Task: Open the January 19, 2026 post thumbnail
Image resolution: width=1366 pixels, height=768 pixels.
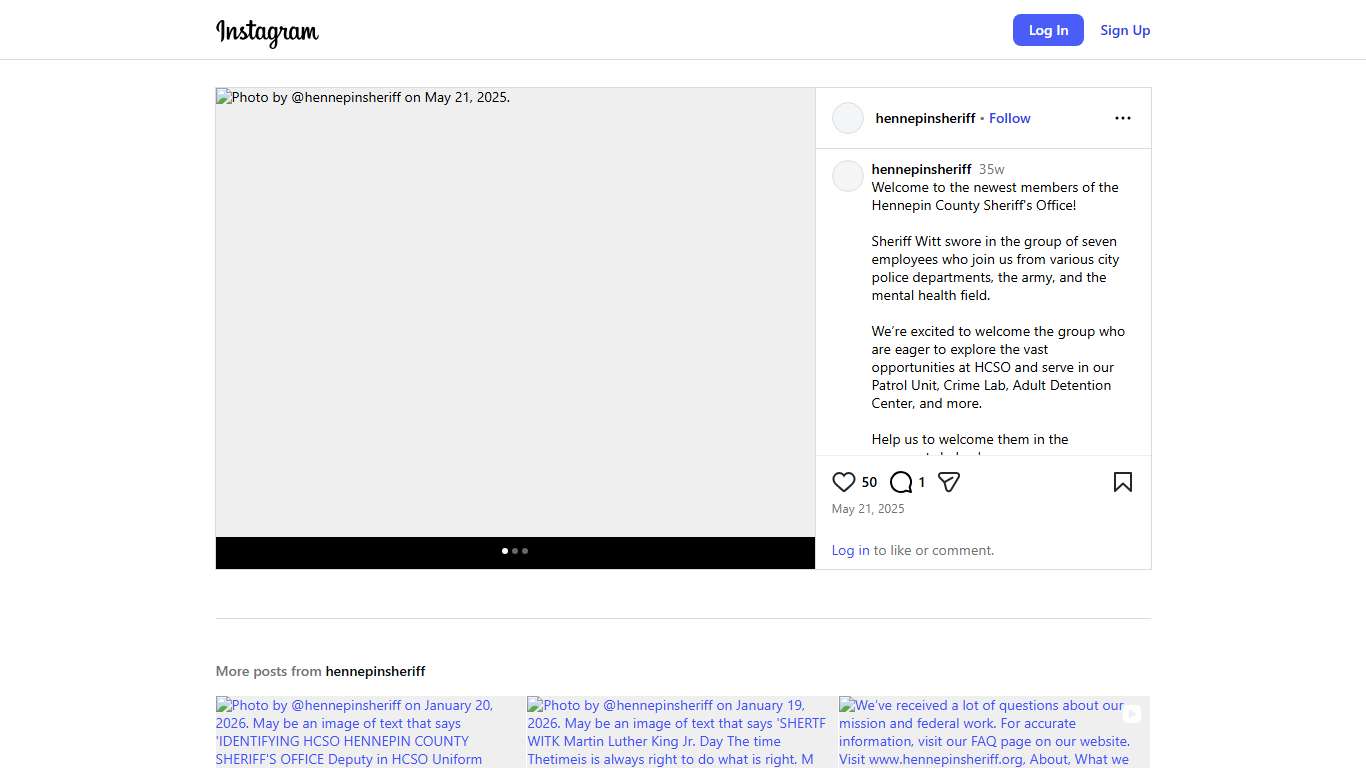Action: pyautogui.click(x=682, y=732)
